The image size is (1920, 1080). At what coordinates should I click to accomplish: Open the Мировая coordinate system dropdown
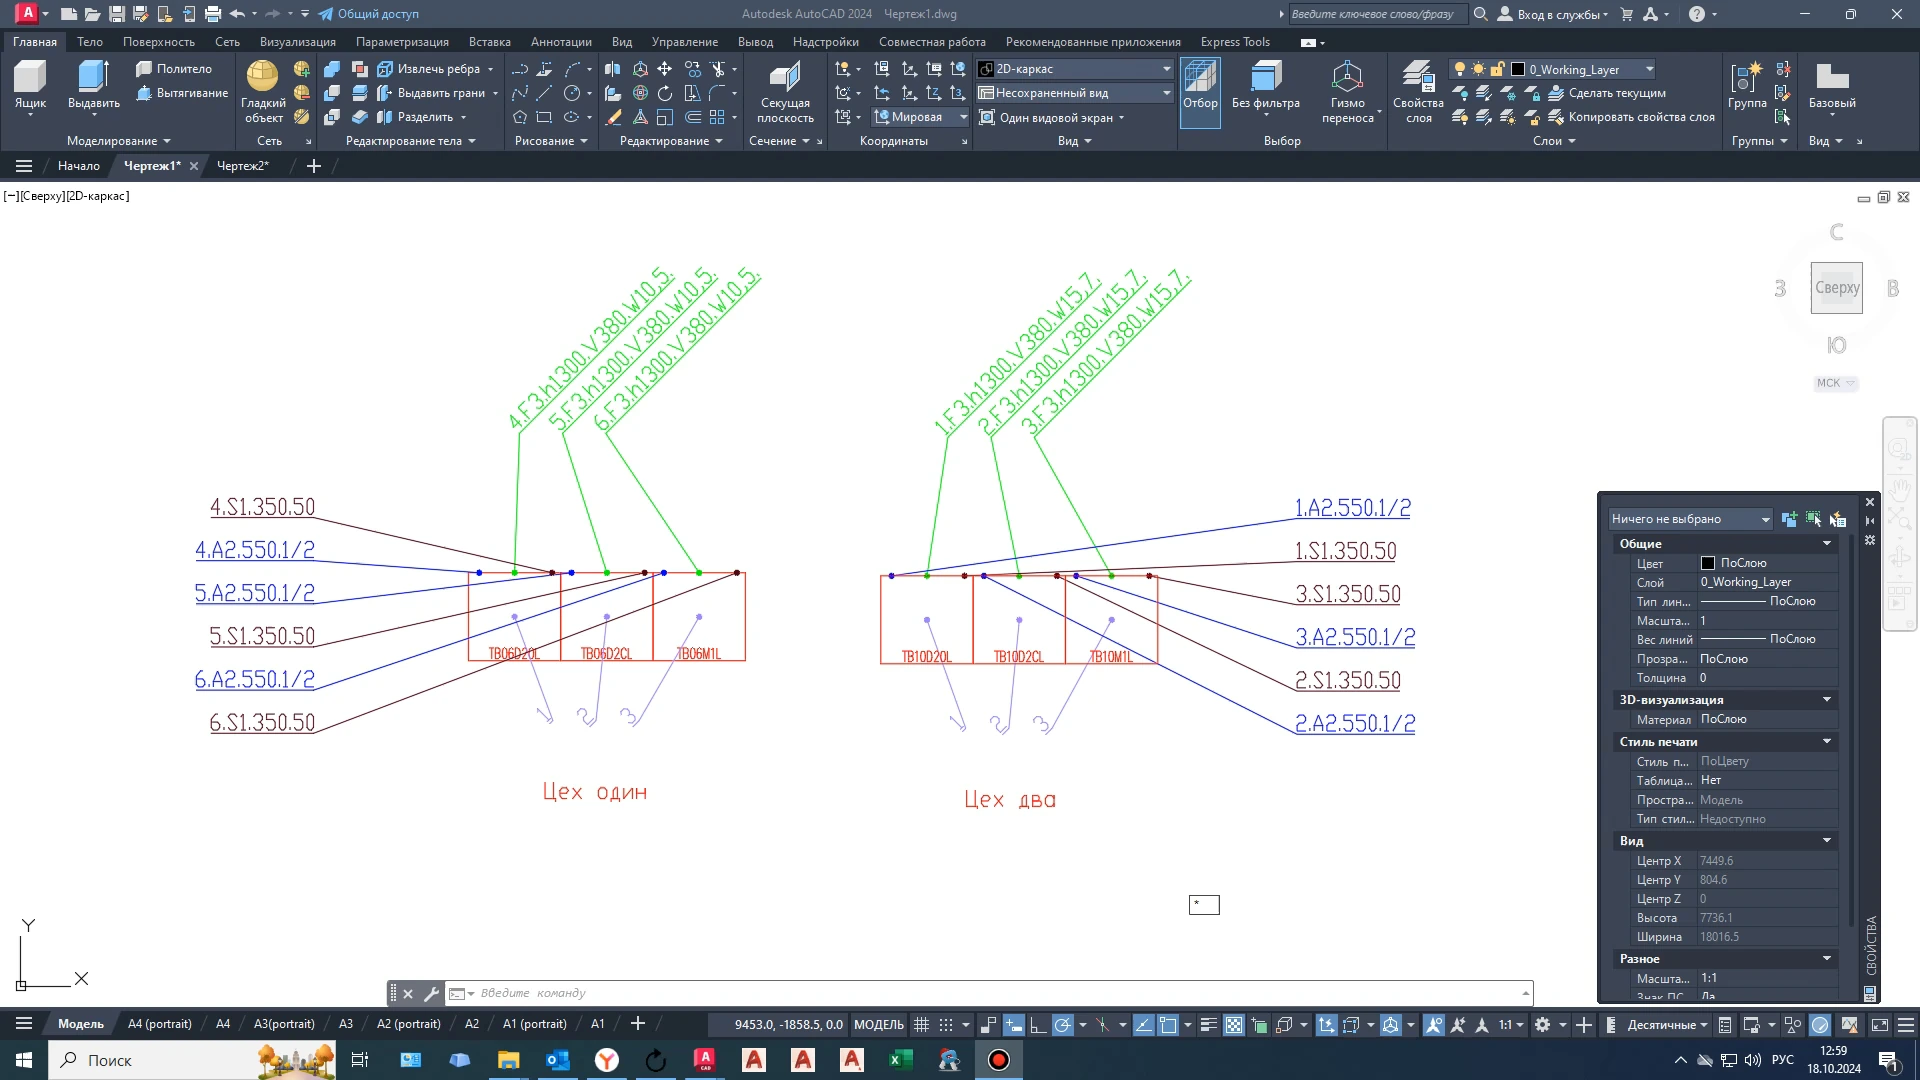[920, 117]
